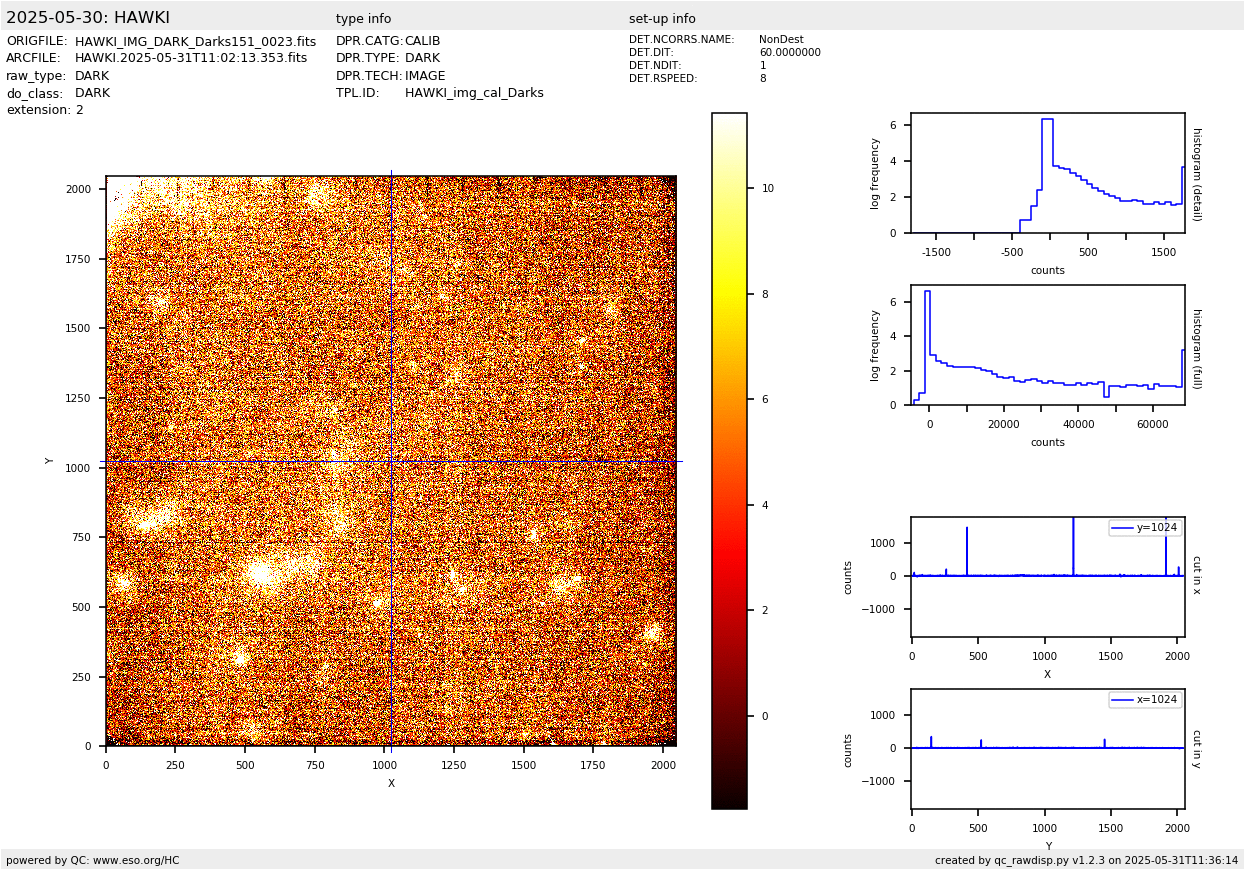Click the DPR.CATG value CALIB

coord(422,42)
